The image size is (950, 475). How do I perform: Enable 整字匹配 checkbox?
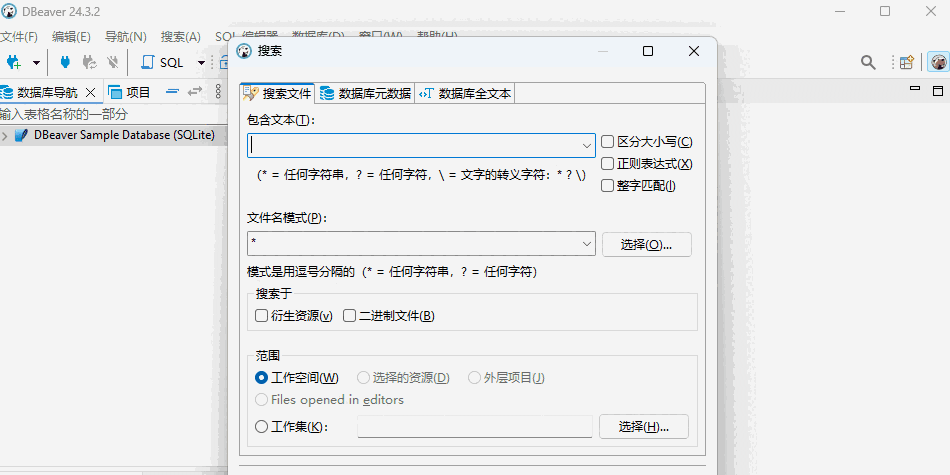(607, 186)
